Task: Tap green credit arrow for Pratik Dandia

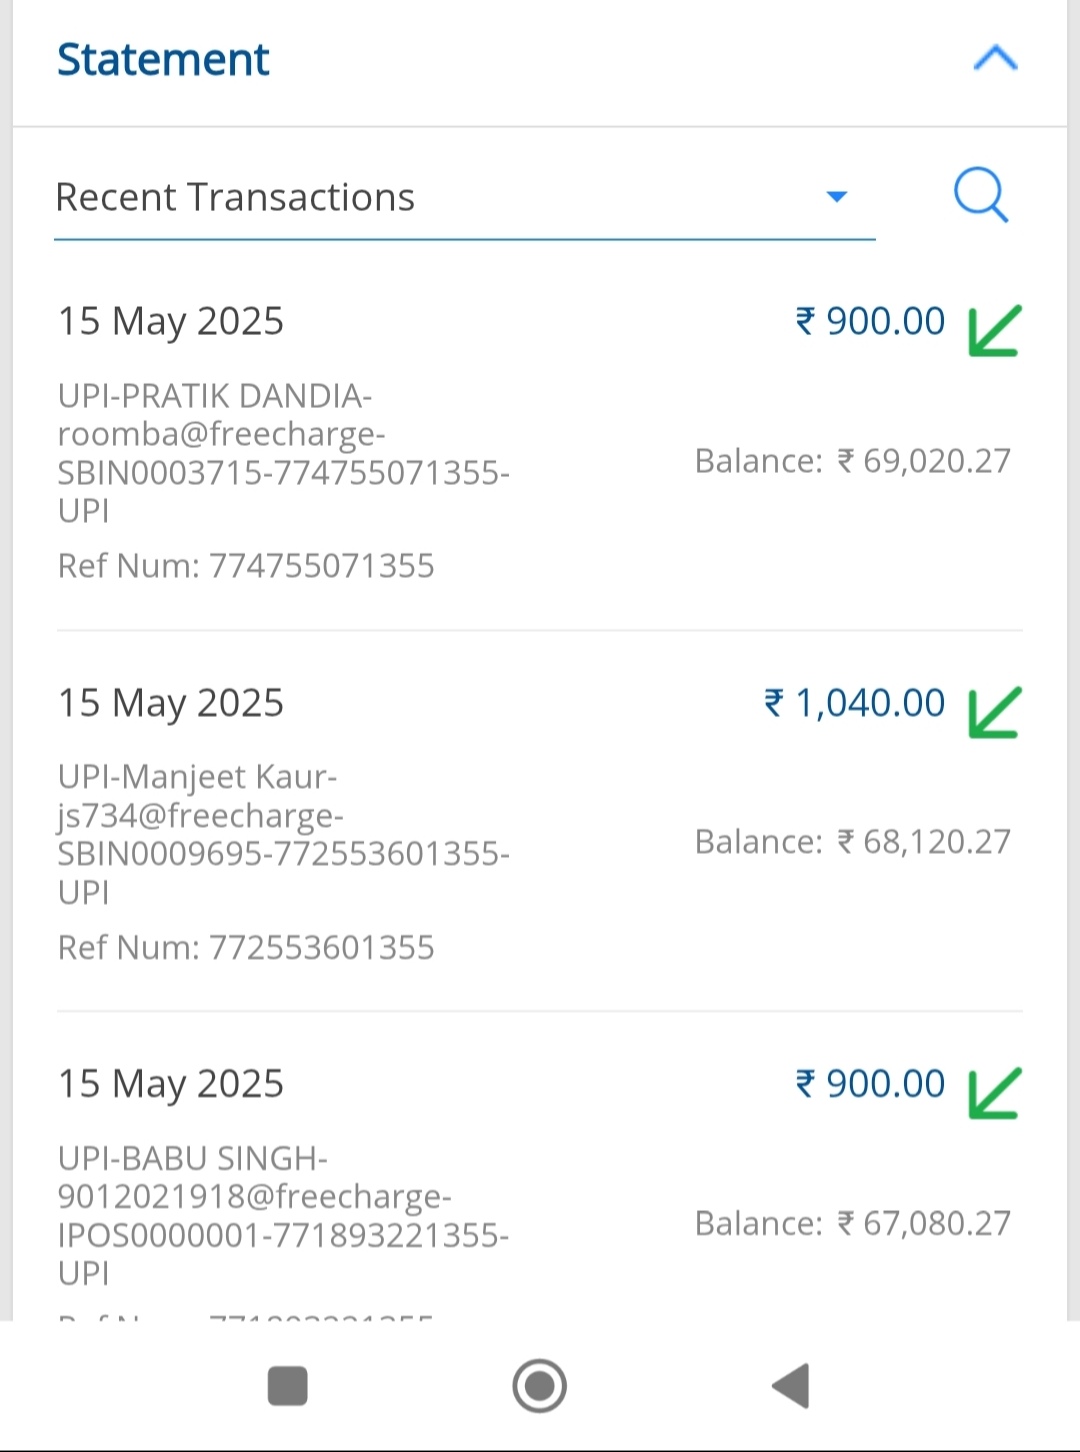Action: click(x=994, y=331)
